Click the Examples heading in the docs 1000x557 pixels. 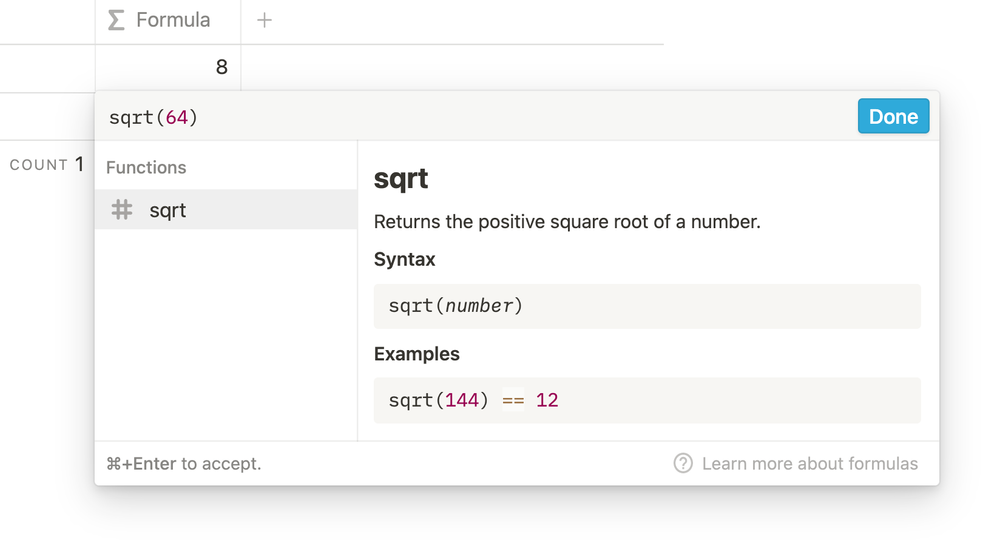[416, 354]
